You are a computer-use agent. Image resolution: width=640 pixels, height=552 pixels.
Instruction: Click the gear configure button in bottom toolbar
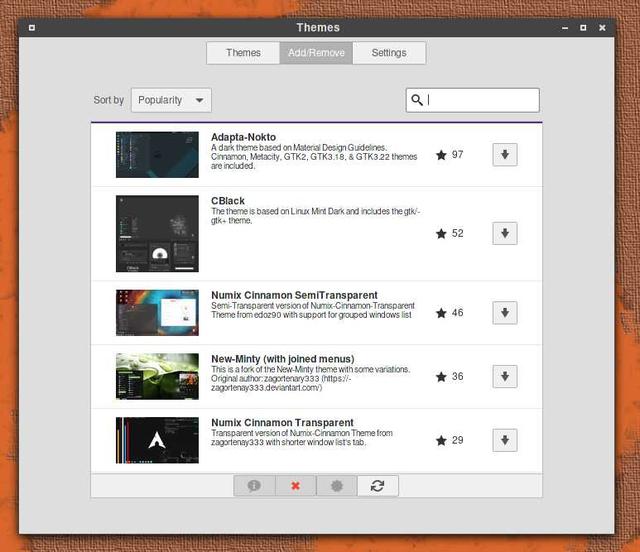[x=337, y=486]
